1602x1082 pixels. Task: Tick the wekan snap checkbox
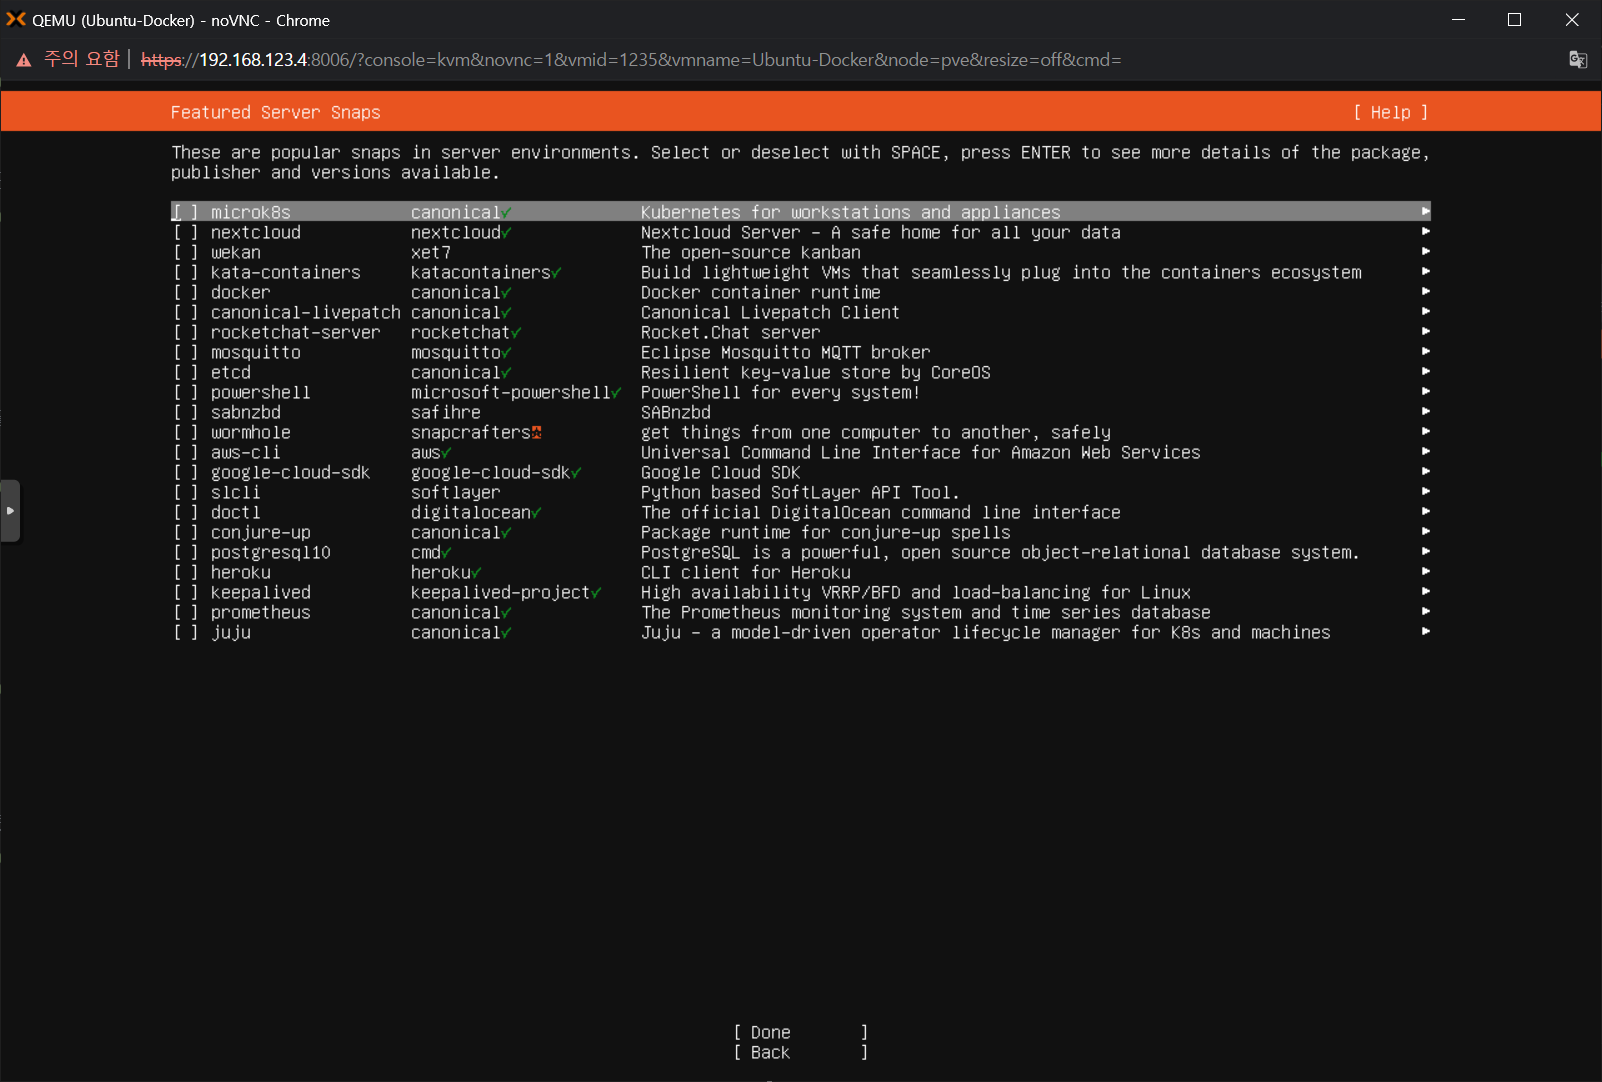185,252
